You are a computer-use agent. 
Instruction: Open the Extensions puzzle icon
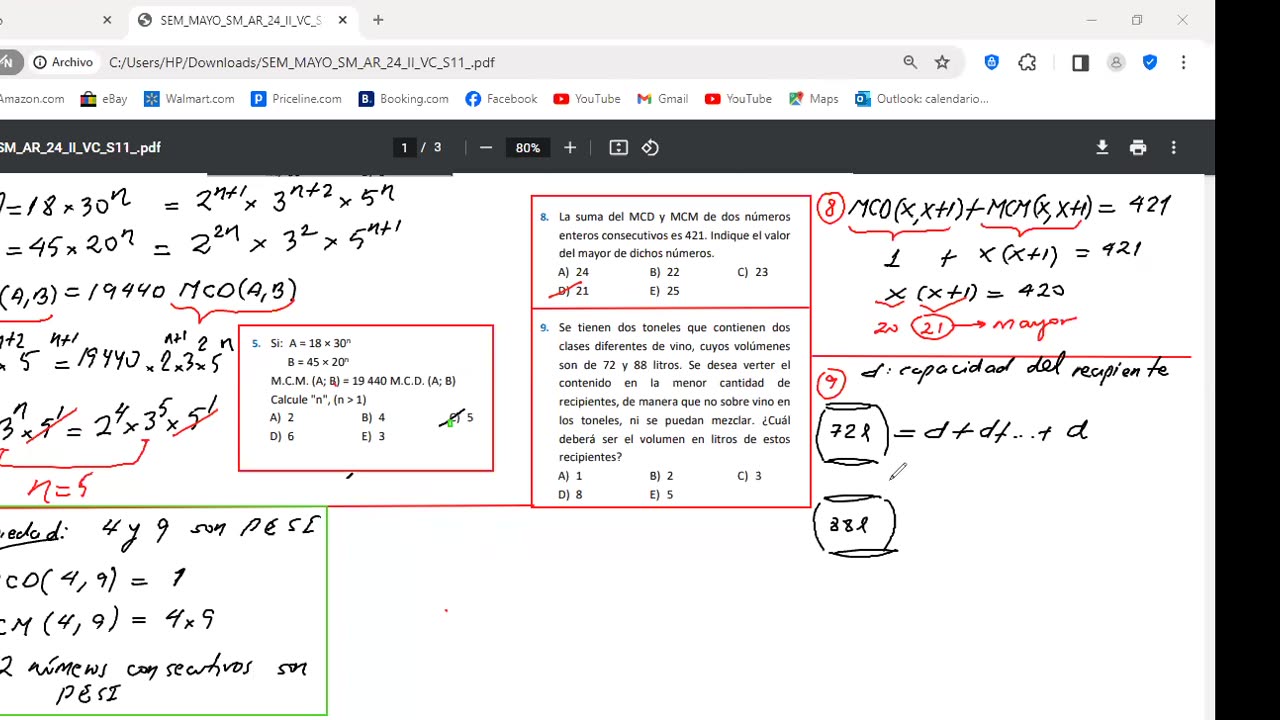1027,62
